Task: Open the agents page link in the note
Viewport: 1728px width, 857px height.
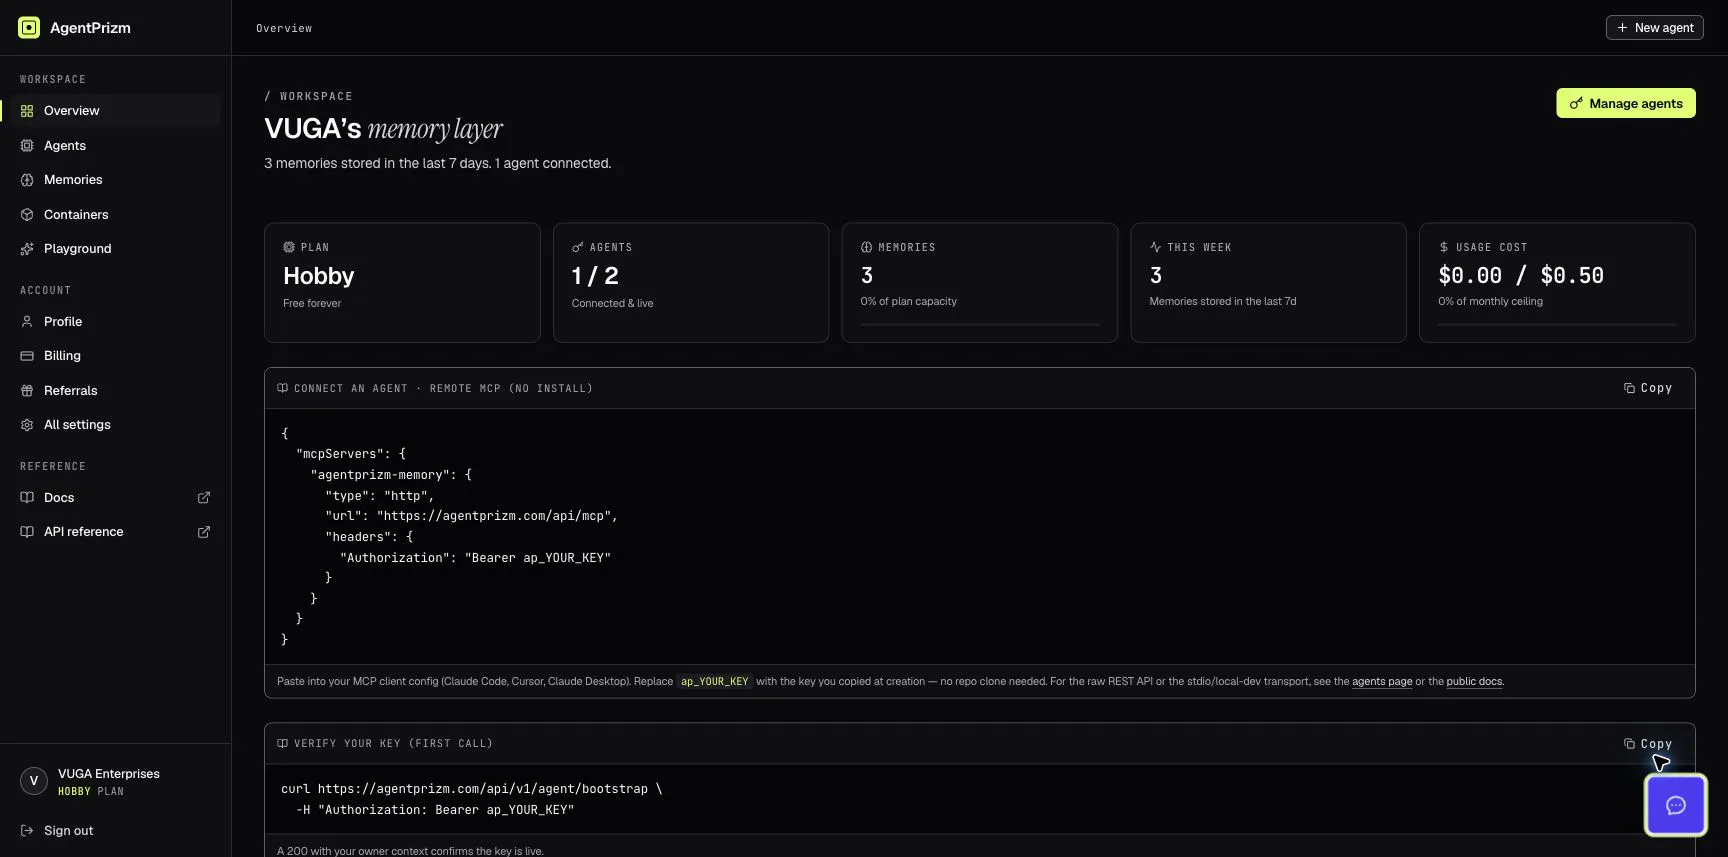Action: (x=1382, y=682)
